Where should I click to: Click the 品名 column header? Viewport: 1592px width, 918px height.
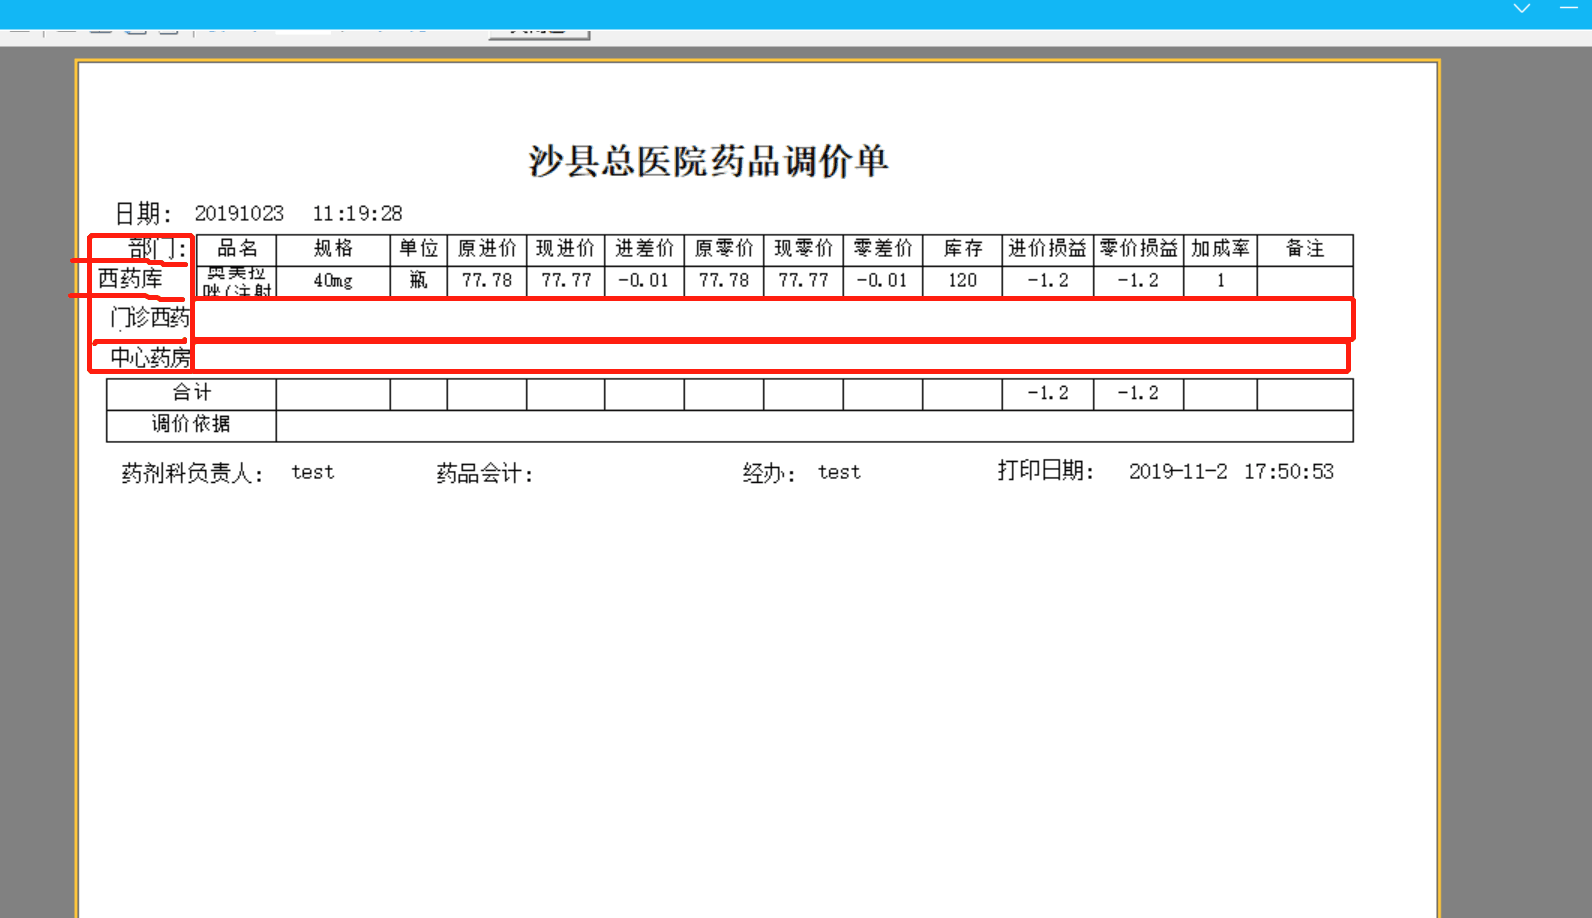point(237,249)
